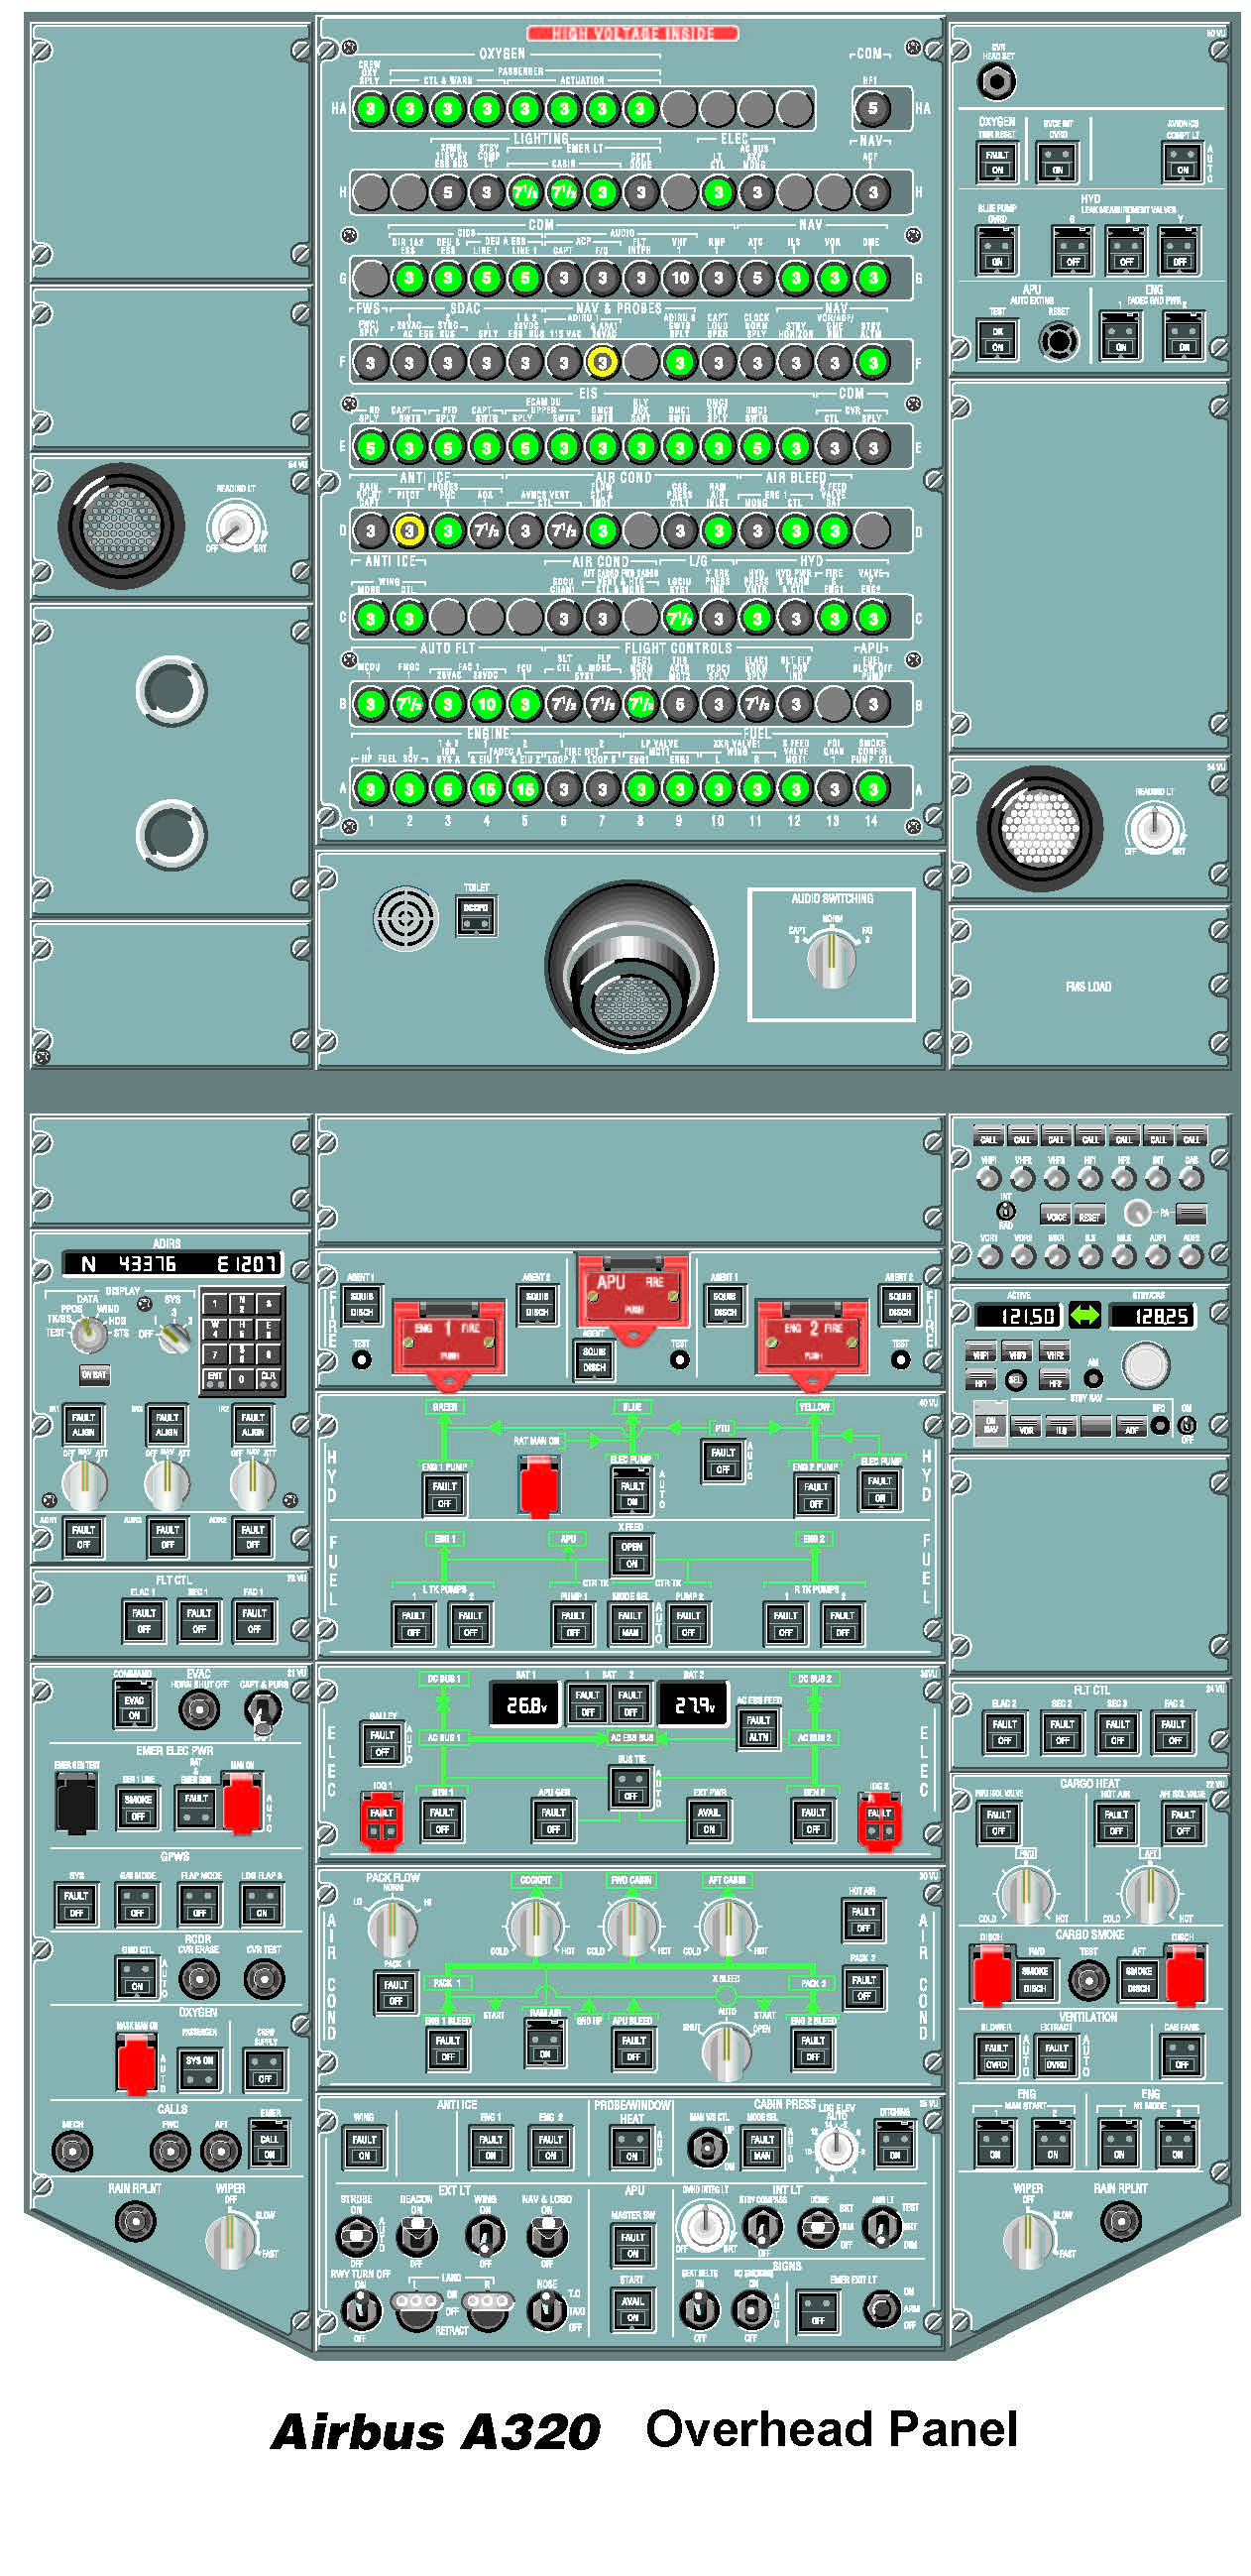This screenshot has height=2576, width=1251.
Task: Click the RAM AIR guarded pushbutton
Action: (x=544, y=2043)
